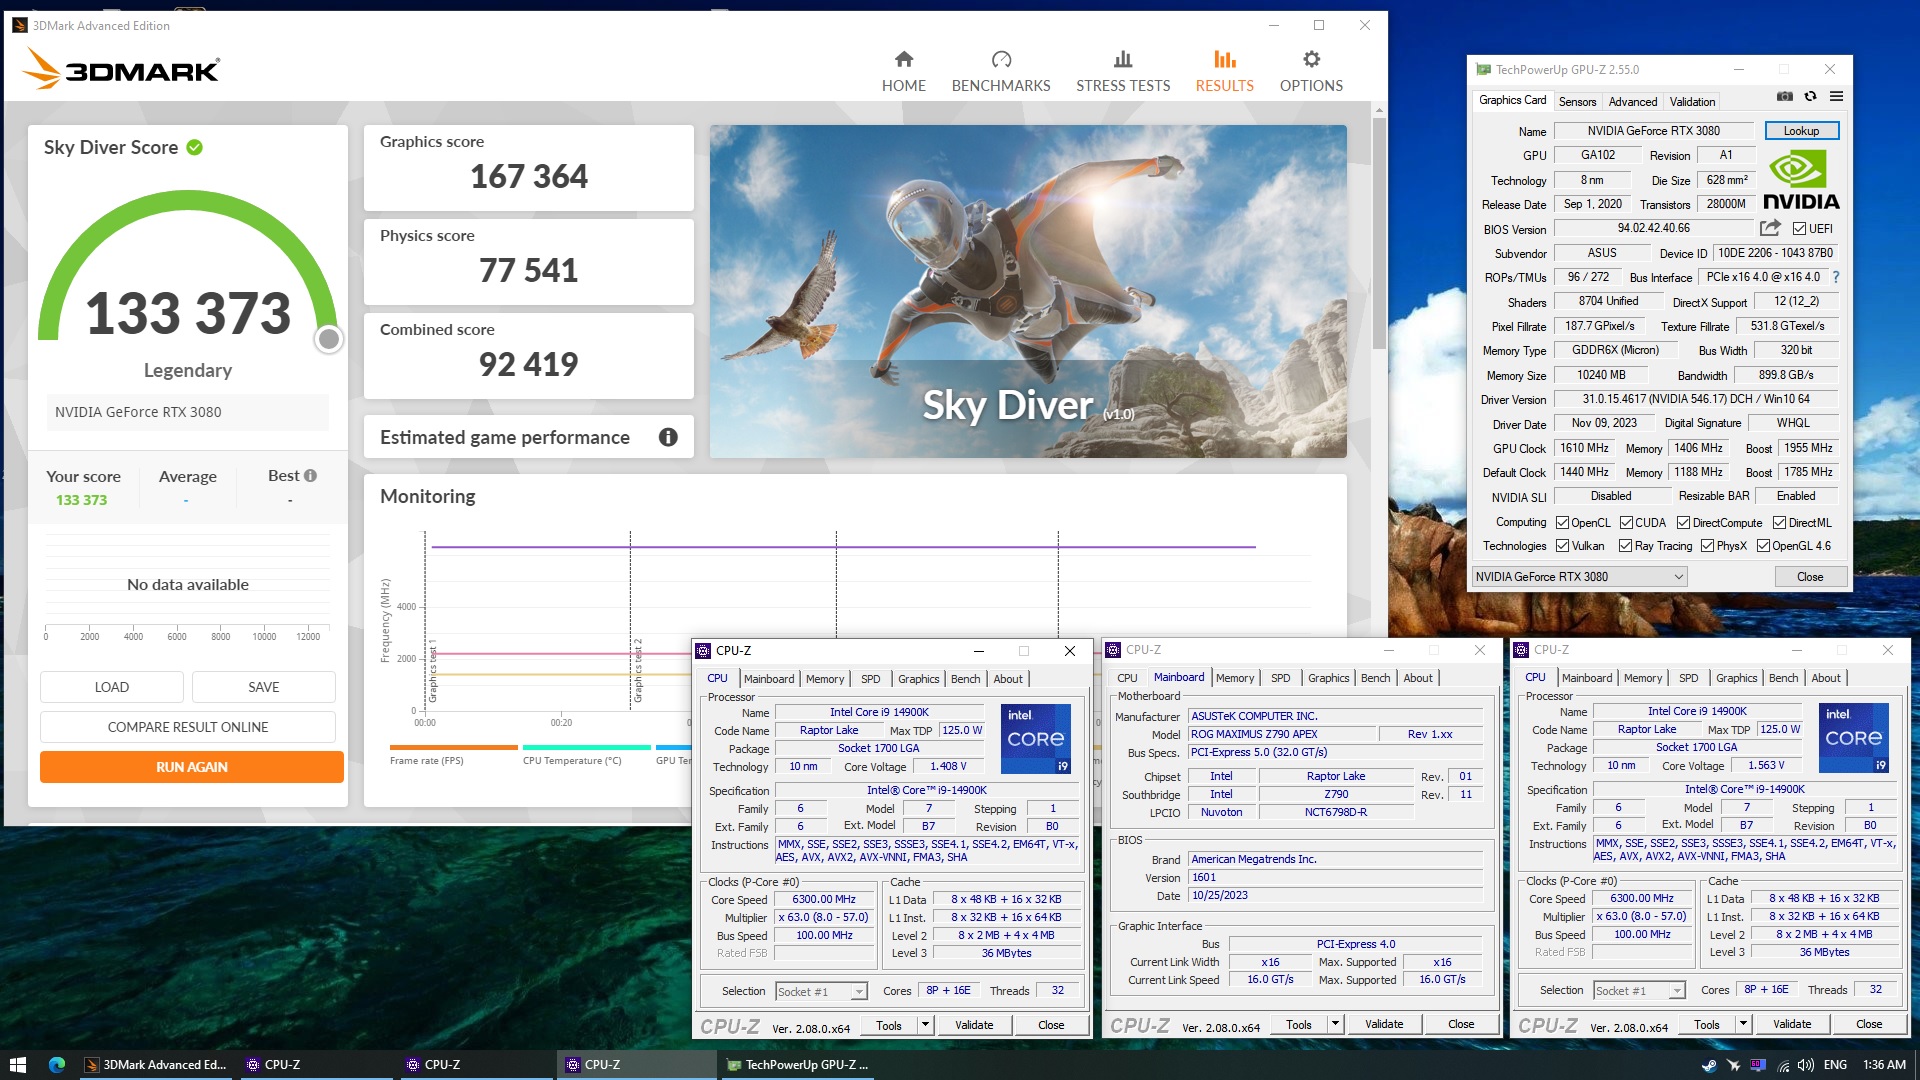Refresh GPU-Z data with the refresh arrows icon
This screenshot has height=1080, width=1920.
click(x=1810, y=97)
